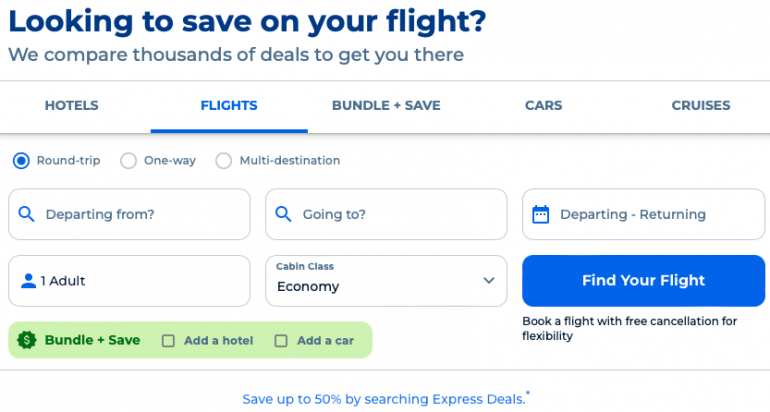
Task: Go to the Cars tab
Action: 543,105
